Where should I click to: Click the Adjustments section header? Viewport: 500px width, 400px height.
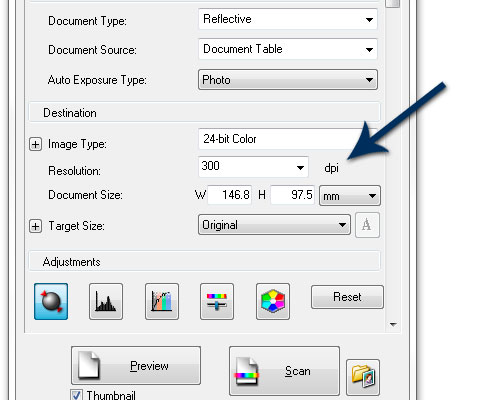tap(204, 261)
